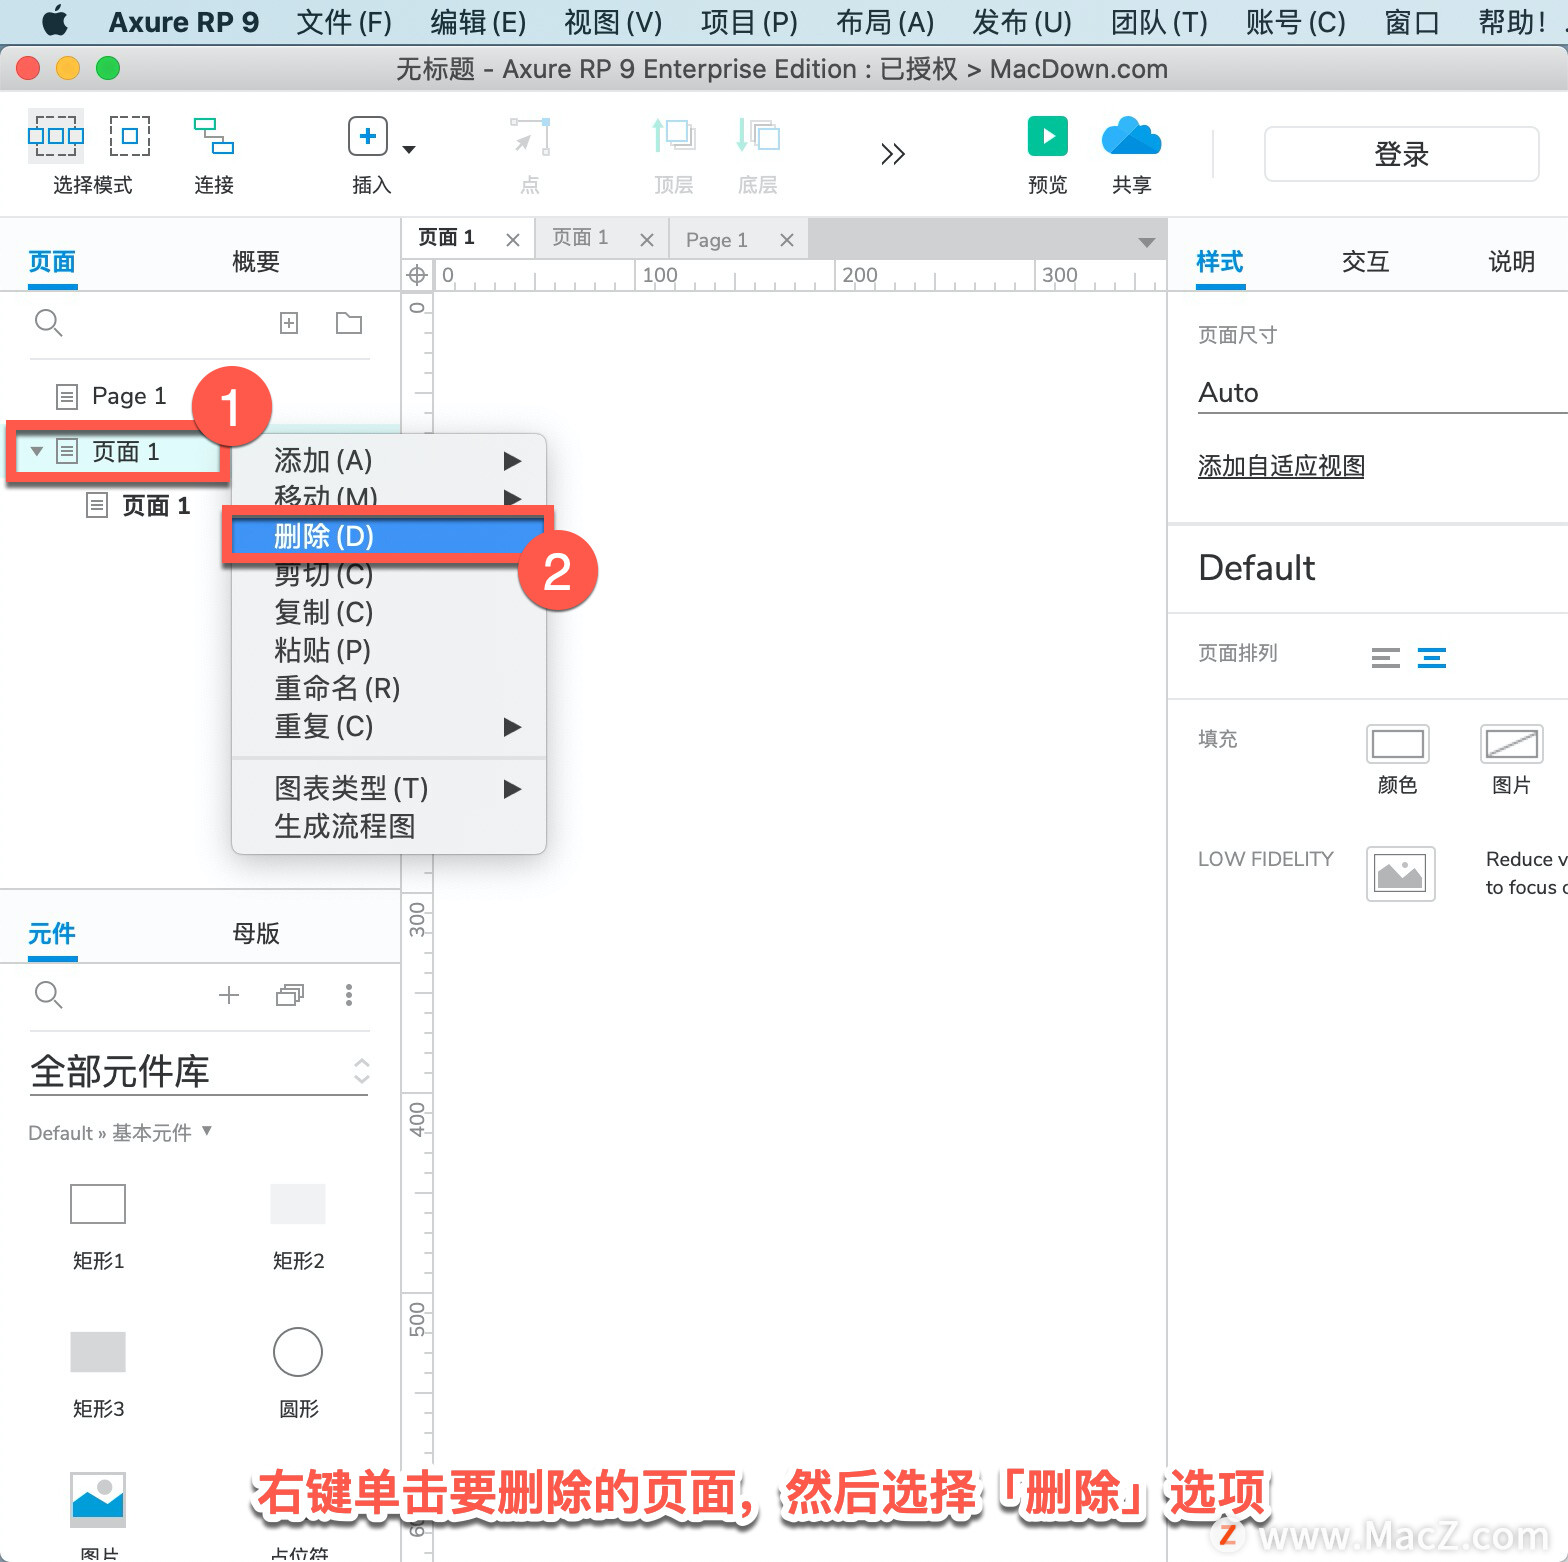Click 添加自适应视图 link

pyautogui.click(x=1281, y=466)
